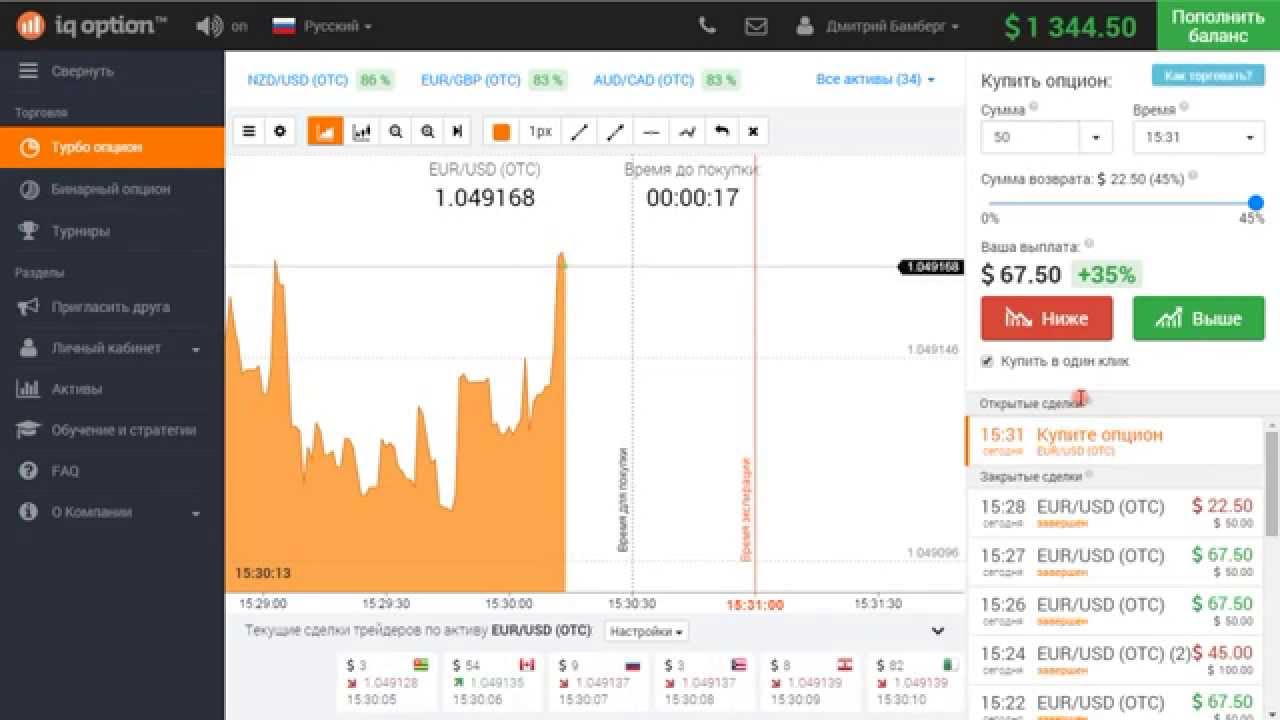Open the Настройки dropdown
Image resolution: width=1280 pixels, height=720 pixels.
[647, 631]
